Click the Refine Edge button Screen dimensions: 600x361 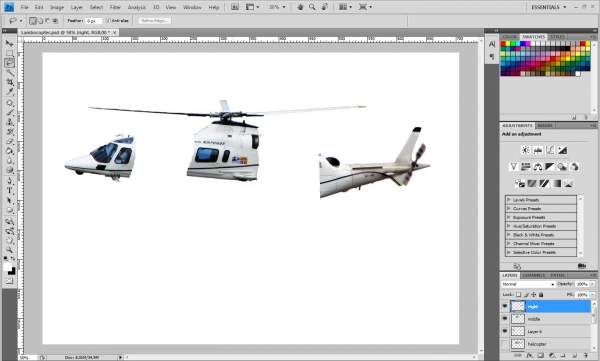154,21
